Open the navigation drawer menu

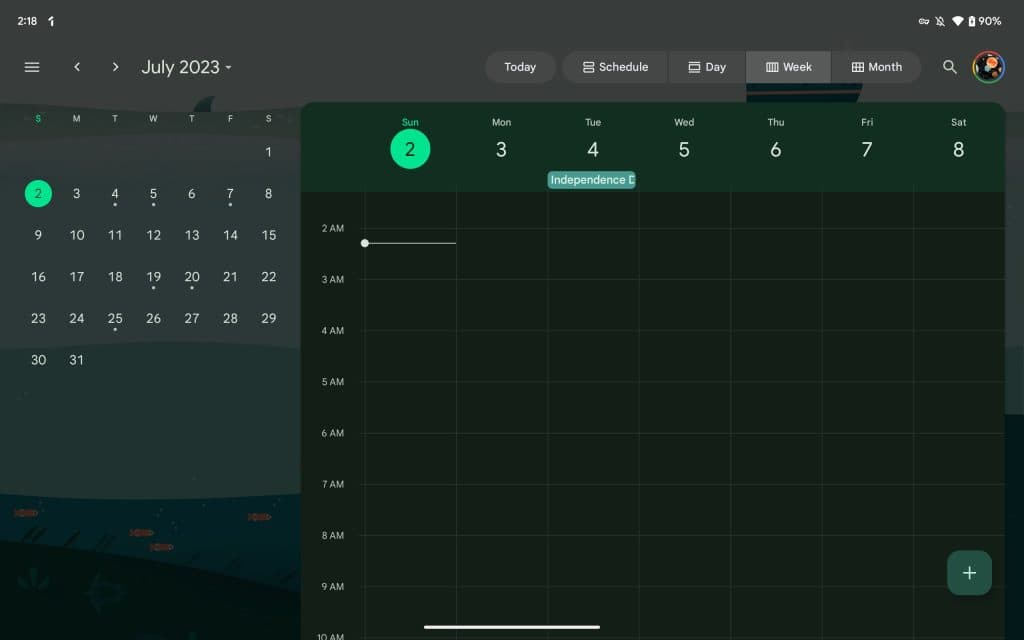pyautogui.click(x=31, y=67)
